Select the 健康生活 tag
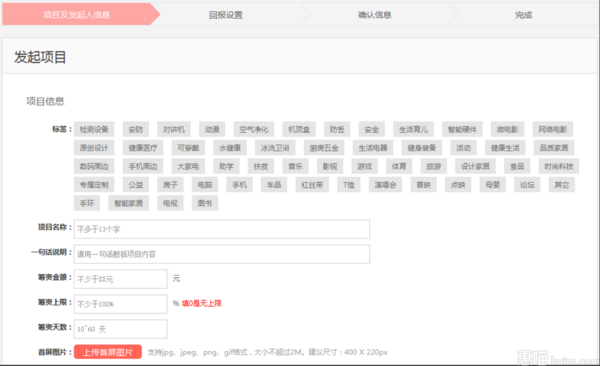 tap(505, 148)
